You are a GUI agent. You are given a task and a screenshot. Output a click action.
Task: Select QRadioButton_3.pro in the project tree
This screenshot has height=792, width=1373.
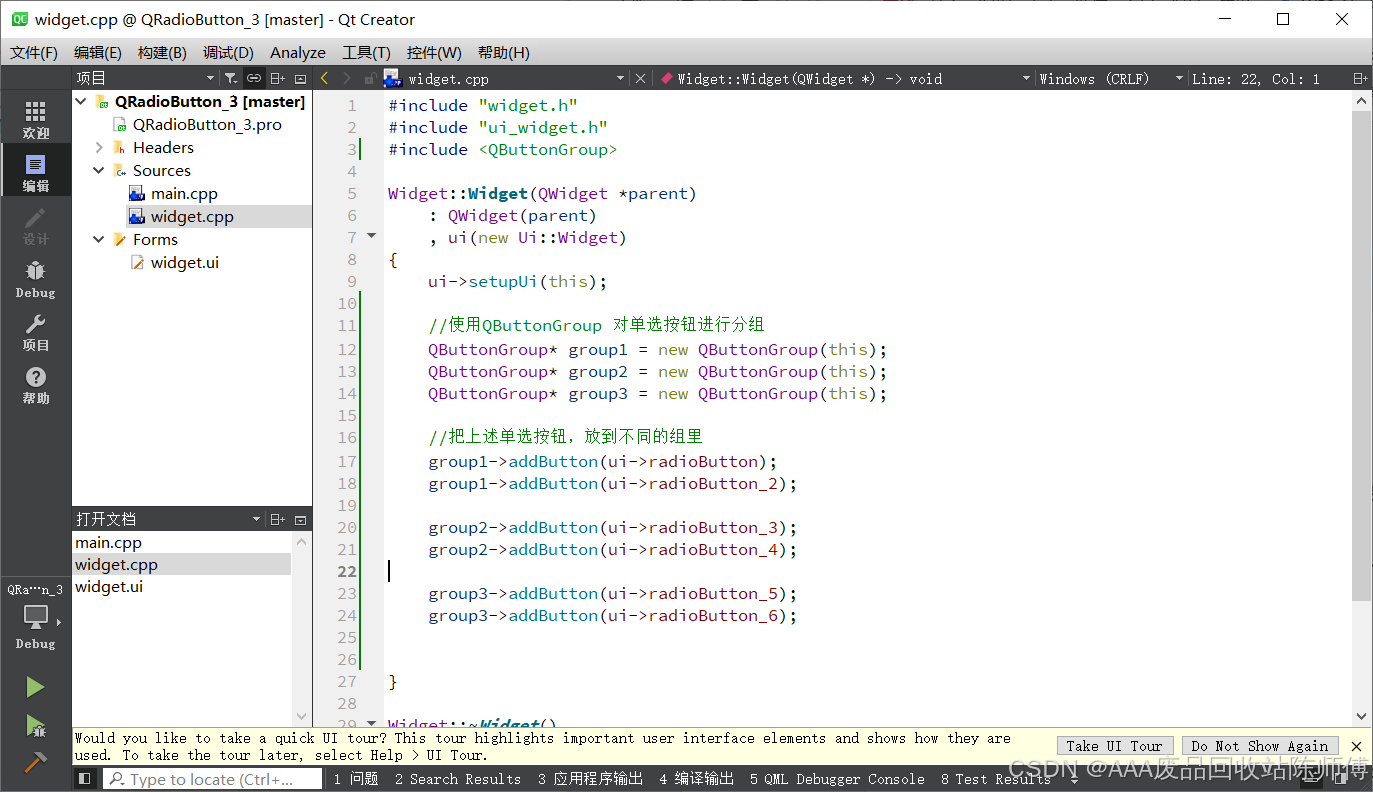click(207, 124)
